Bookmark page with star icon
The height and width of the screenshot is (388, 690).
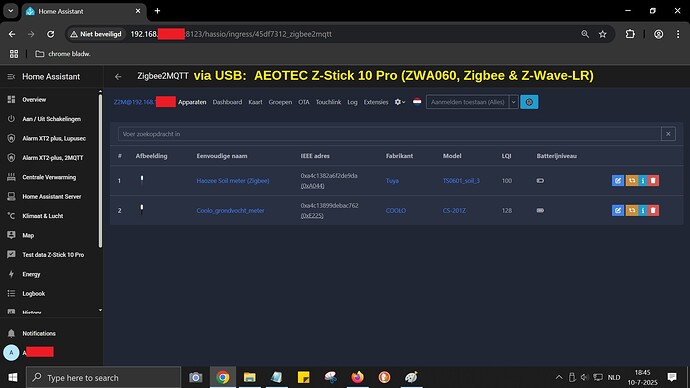coord(602,34)
